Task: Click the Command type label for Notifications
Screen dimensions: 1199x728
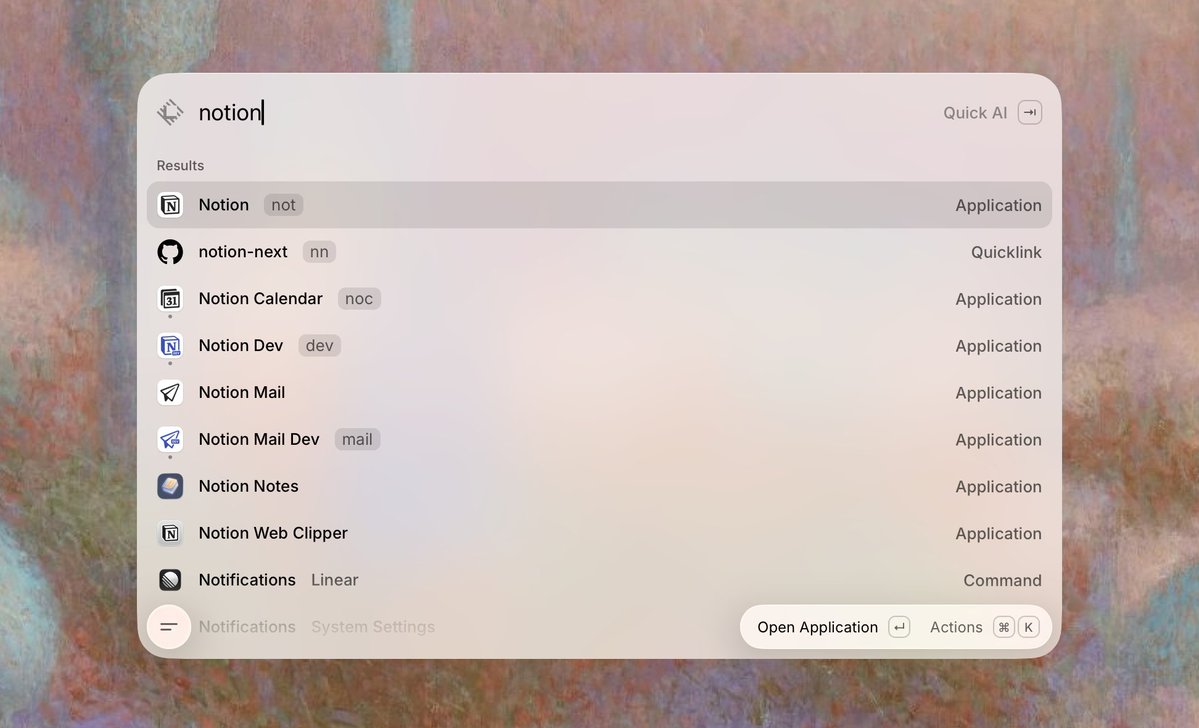Action: (x=1002, y=580)
